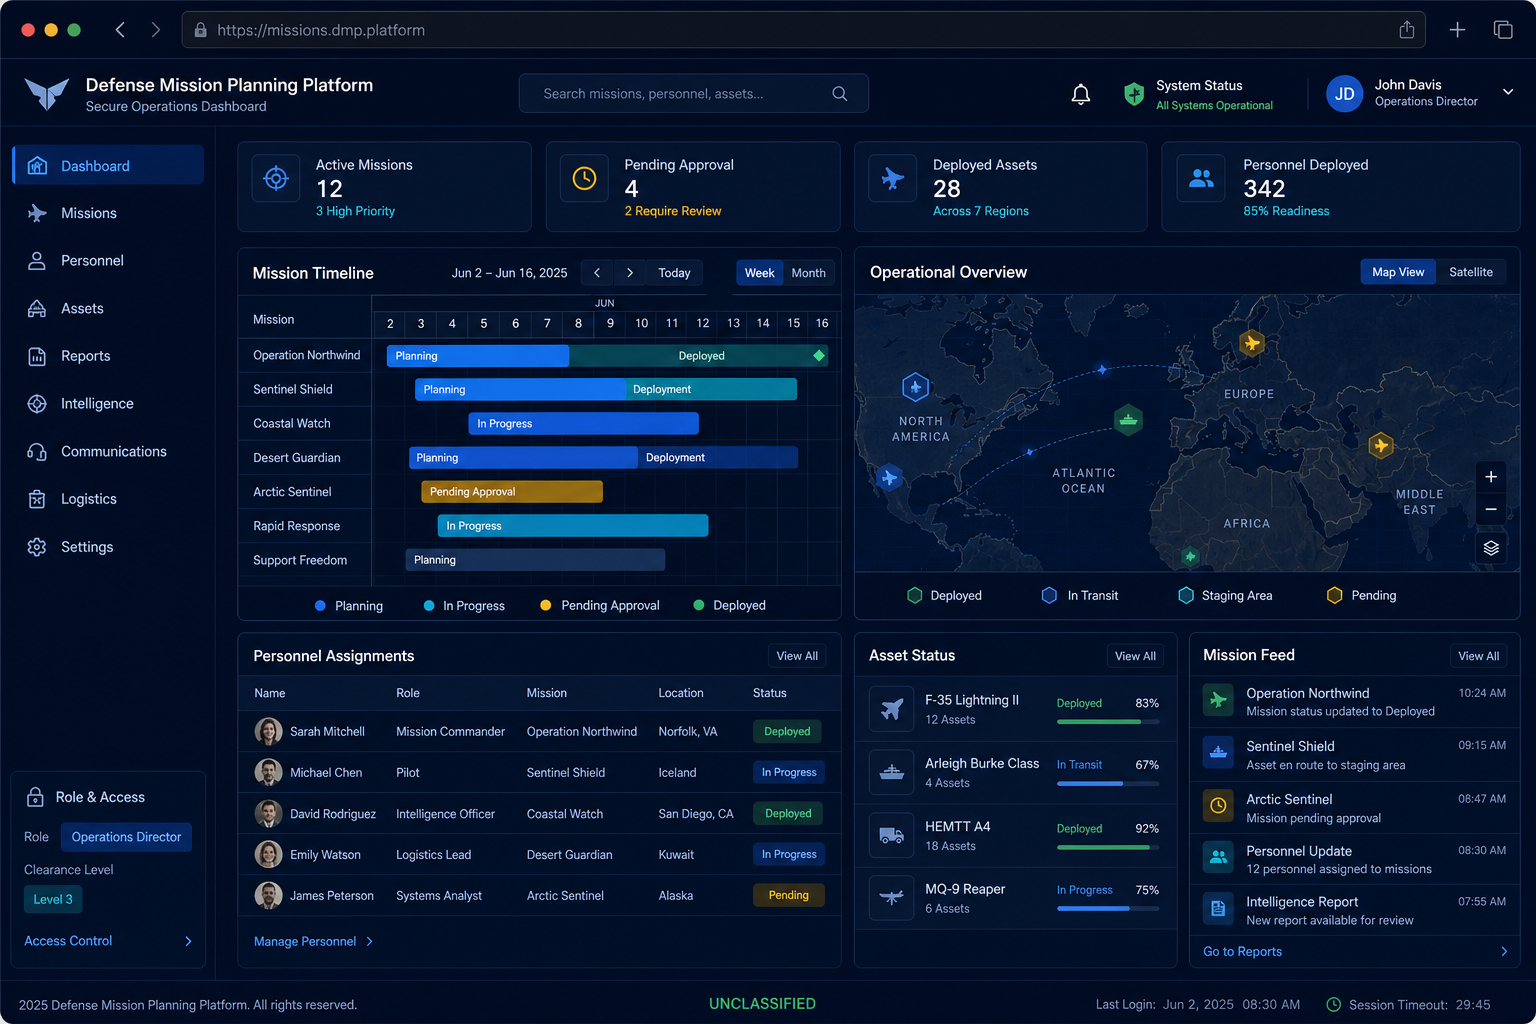Click the F-35 Lightning II 83% progress bar

[x=1108, y=721]
